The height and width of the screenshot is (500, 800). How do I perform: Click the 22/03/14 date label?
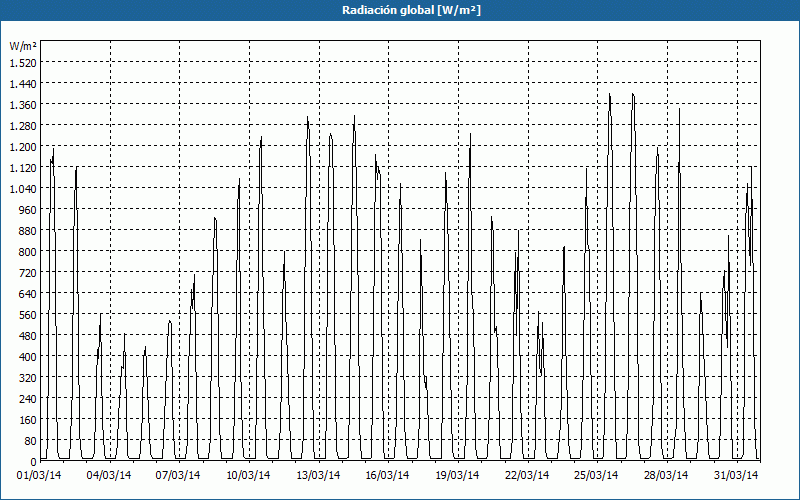527,475
